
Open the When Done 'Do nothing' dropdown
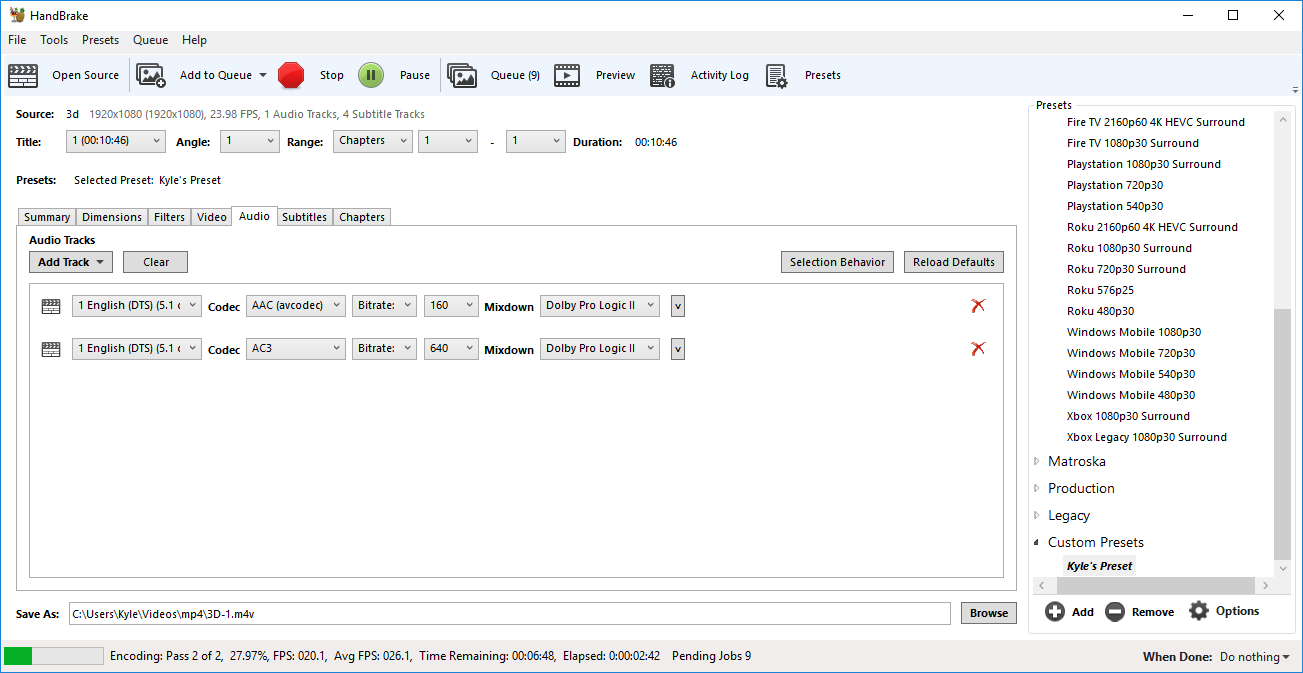click(x=1255, y=657)
